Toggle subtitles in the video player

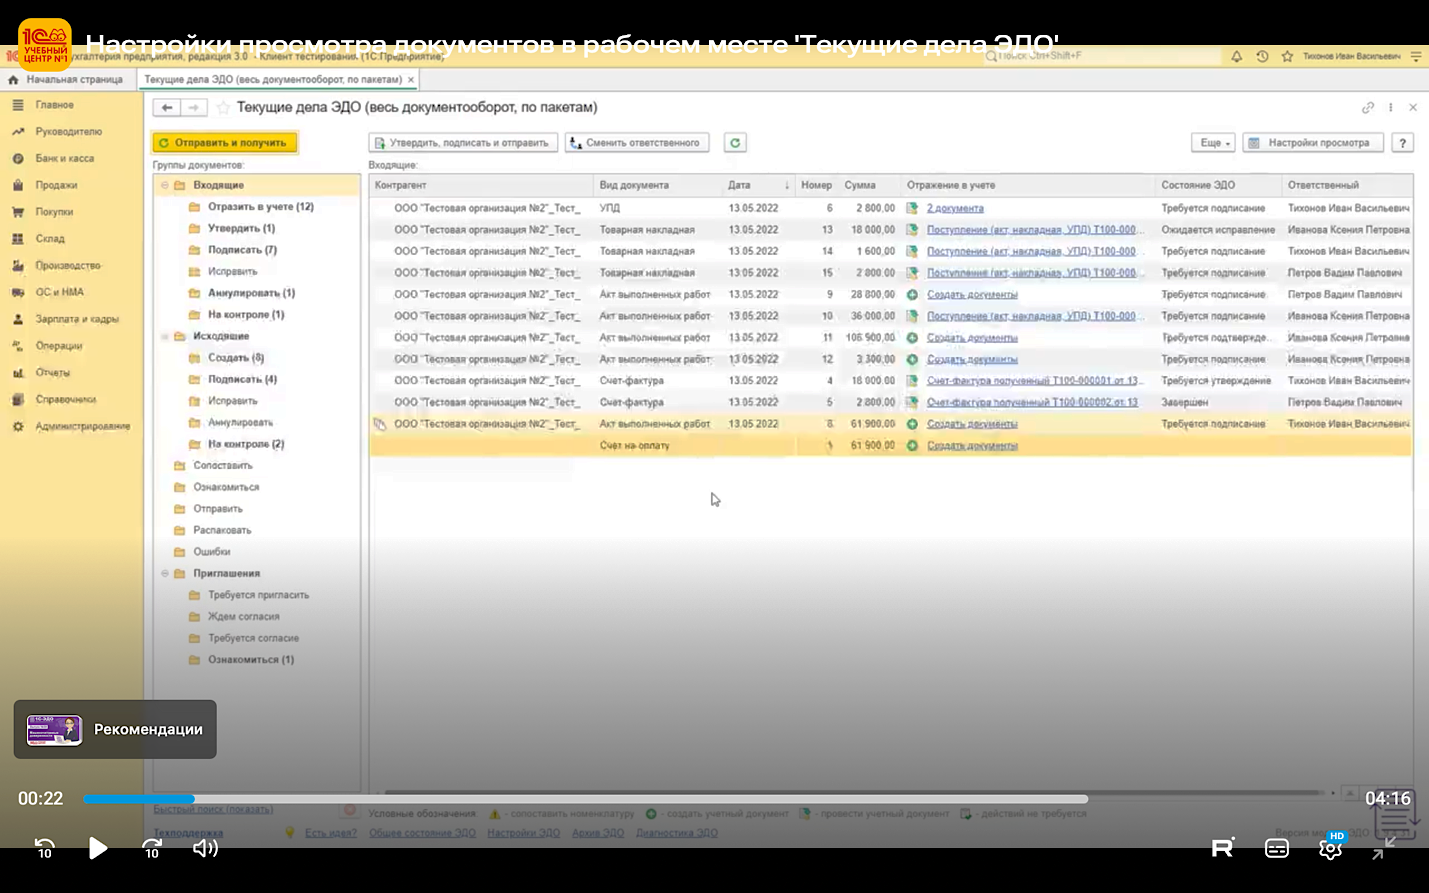[1277, 849]
